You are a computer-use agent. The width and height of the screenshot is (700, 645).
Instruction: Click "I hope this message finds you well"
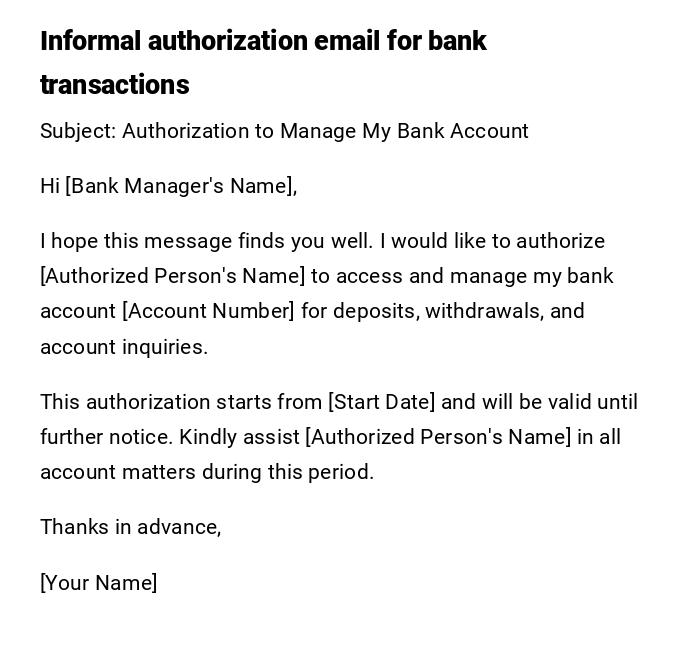pyautogui.click(x=206, y=241)
